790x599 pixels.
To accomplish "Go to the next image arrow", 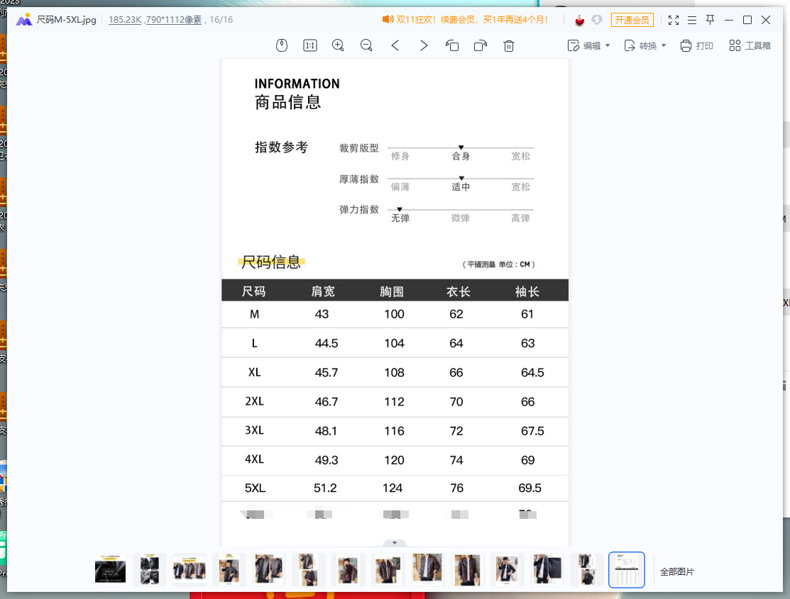I will [424, 46].
